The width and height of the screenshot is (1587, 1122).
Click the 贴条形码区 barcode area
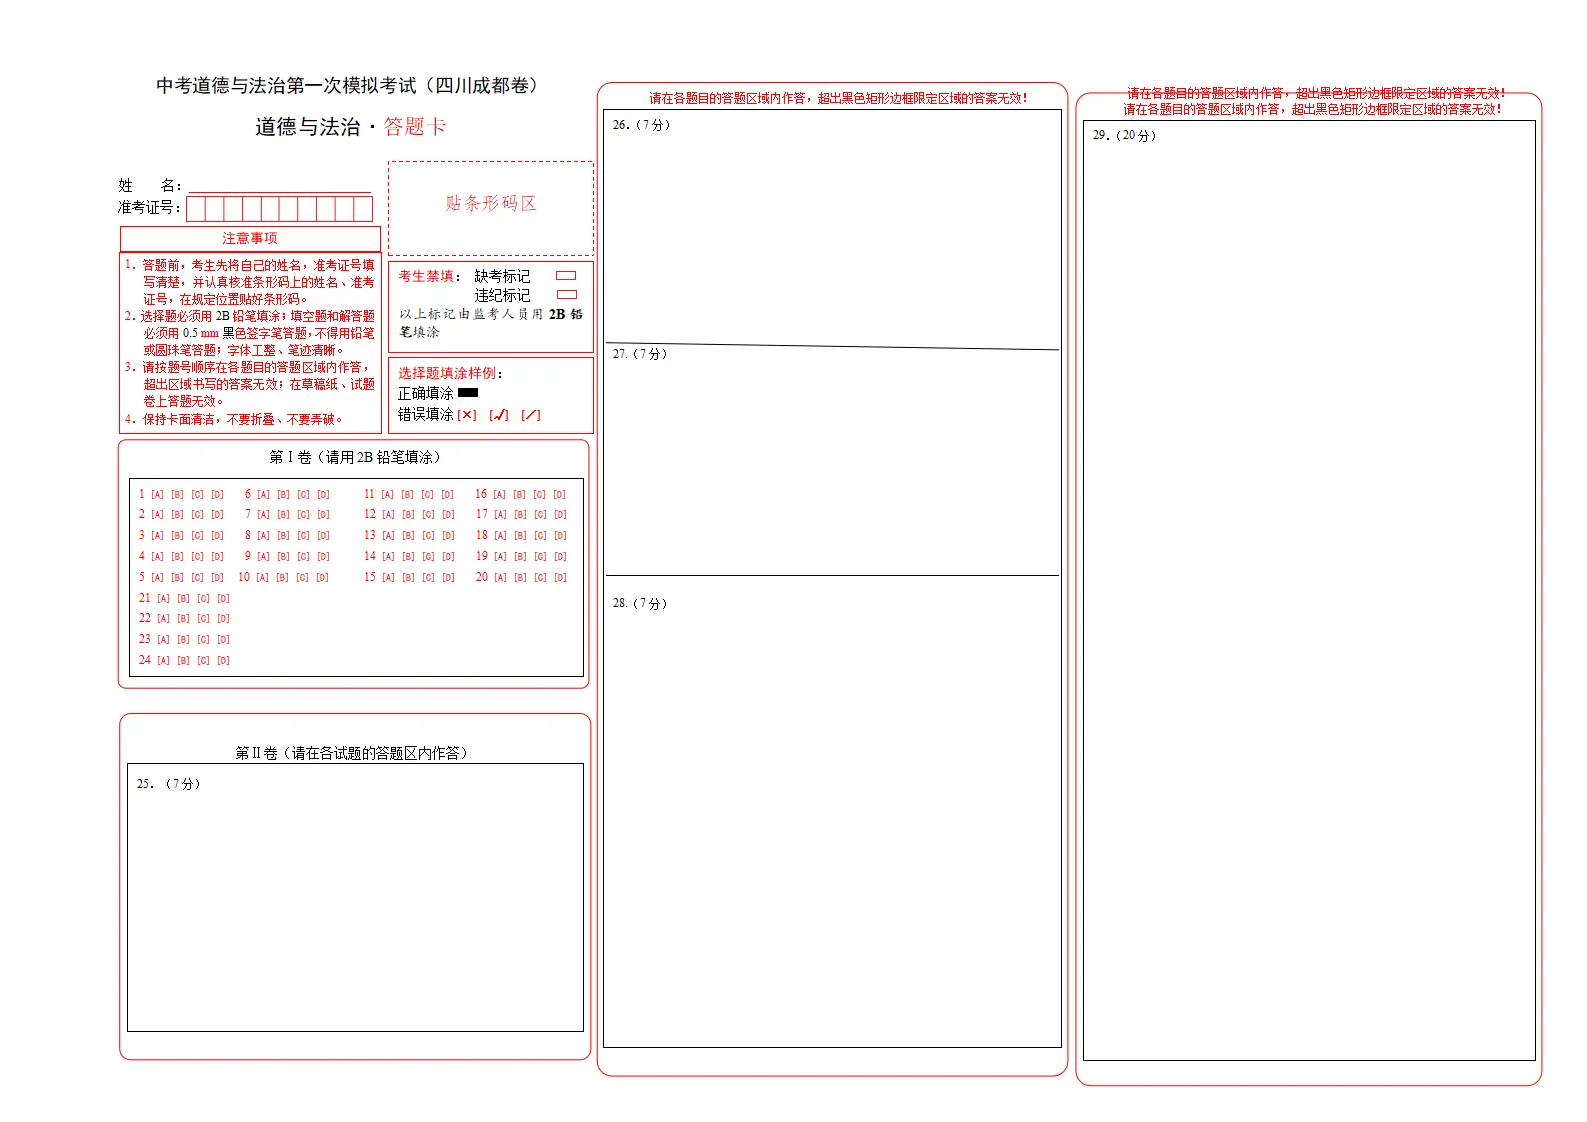point(491,208)
